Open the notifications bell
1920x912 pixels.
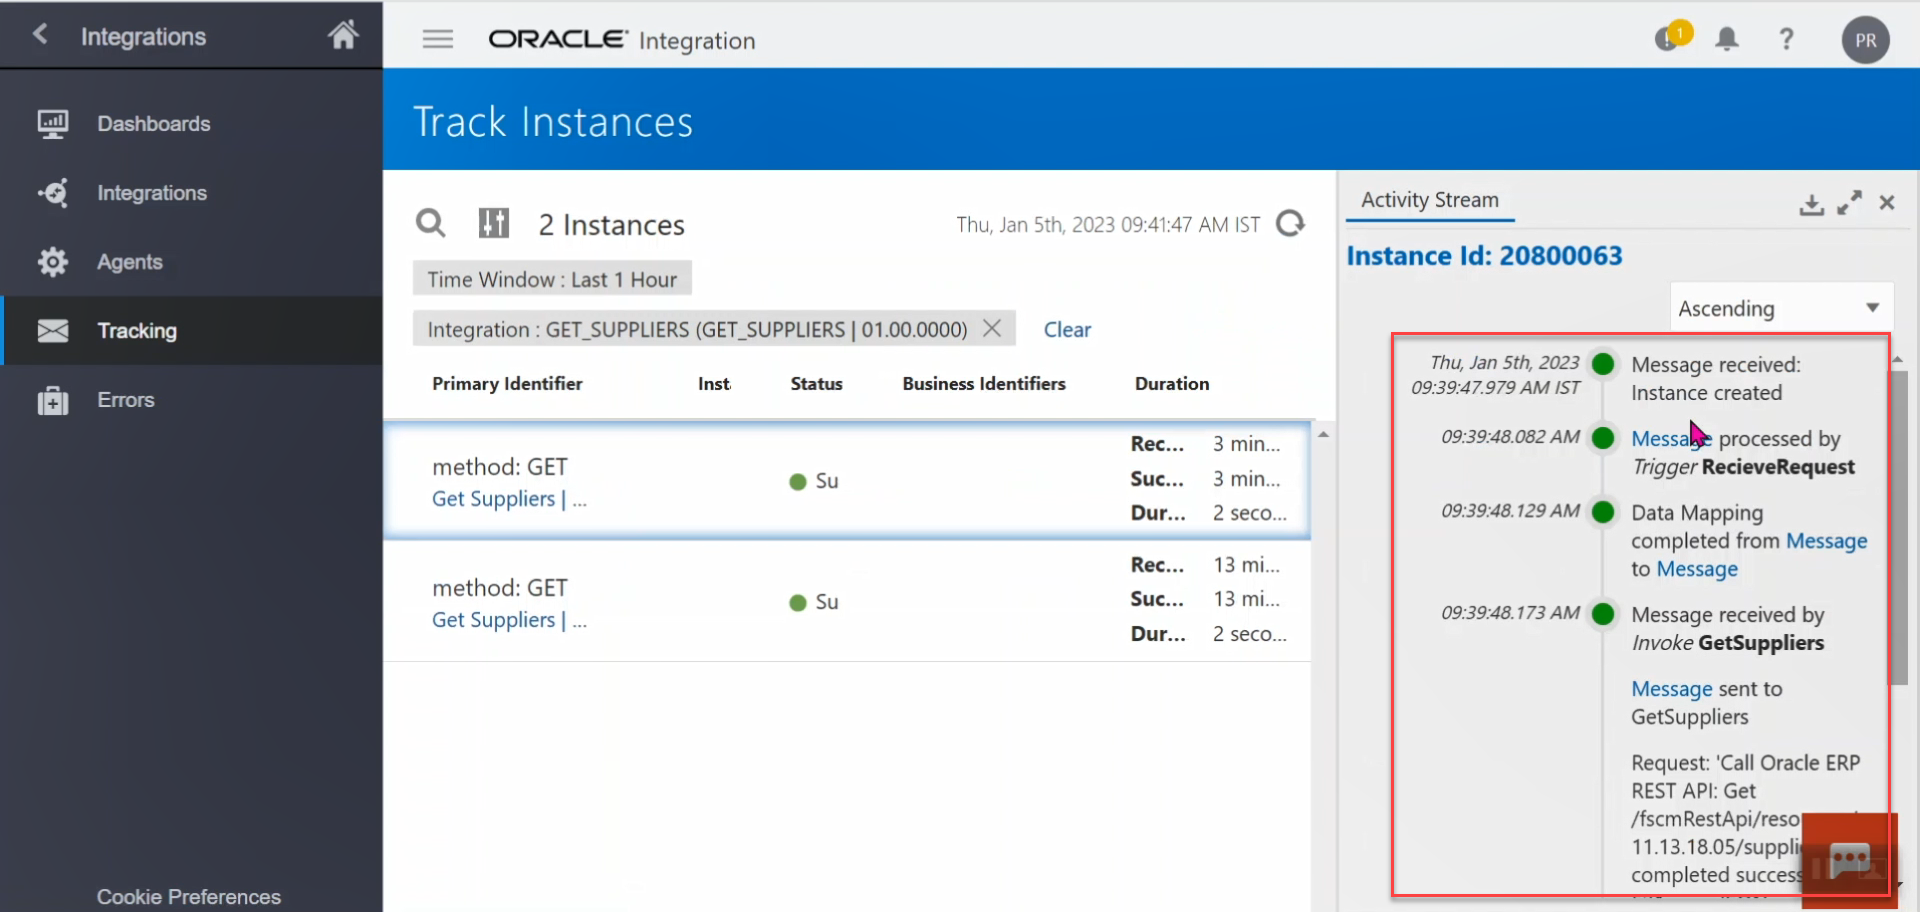[x=1726, y=39]
